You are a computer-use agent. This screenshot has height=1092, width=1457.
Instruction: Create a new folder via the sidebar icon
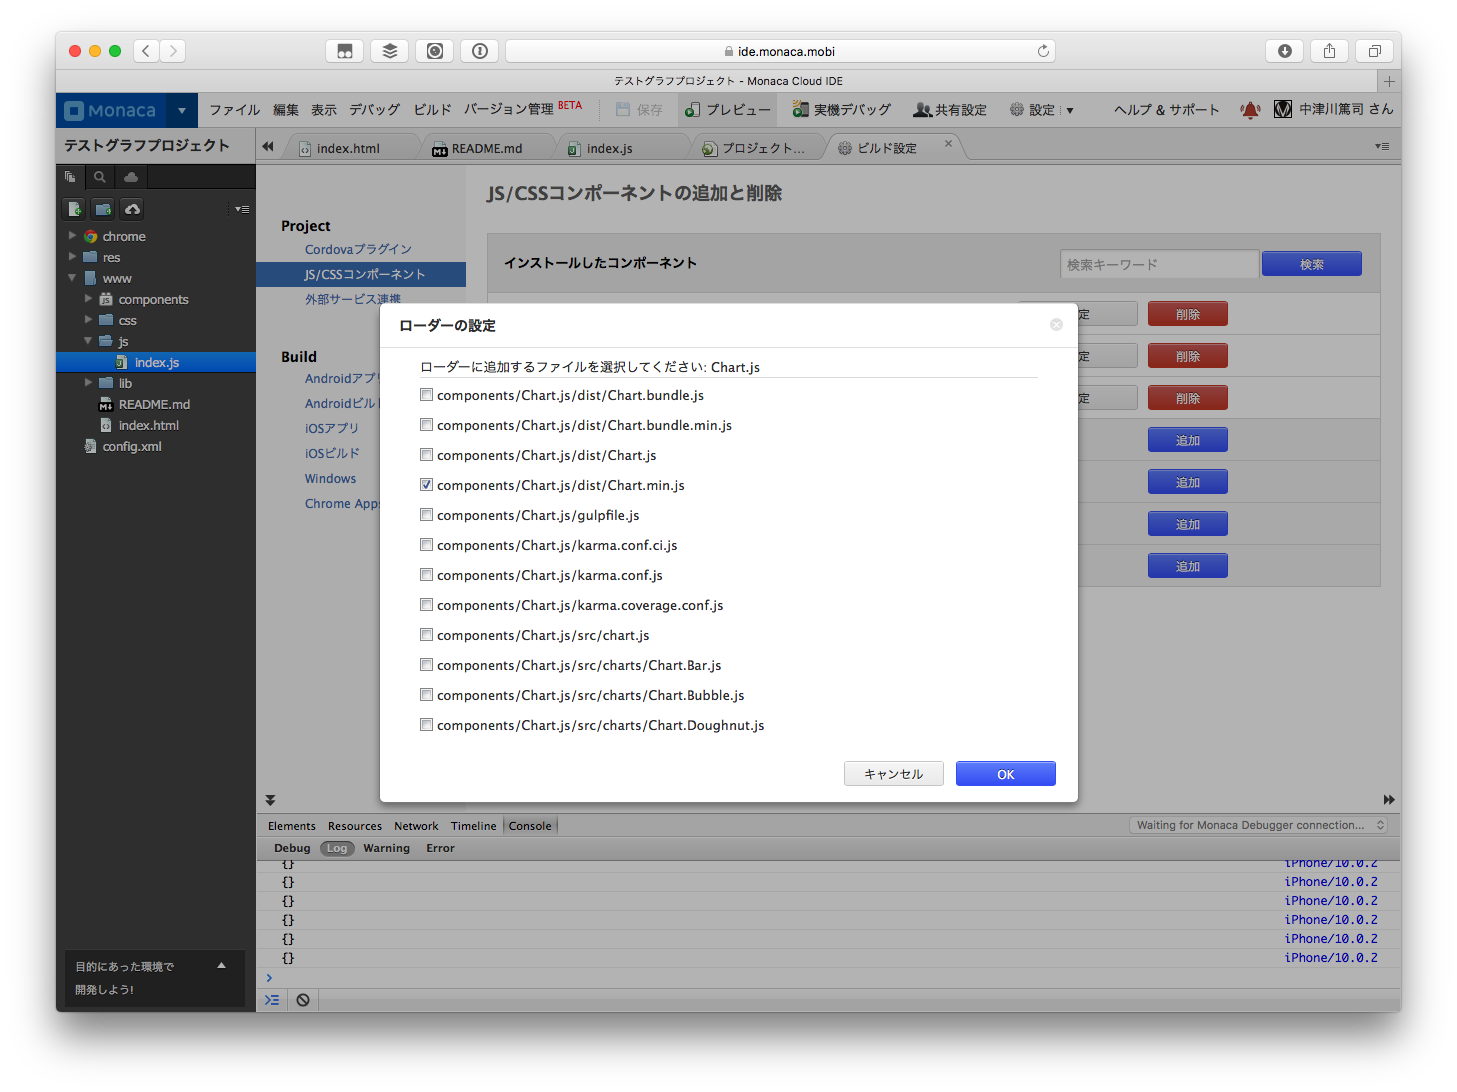coord(102,208)
